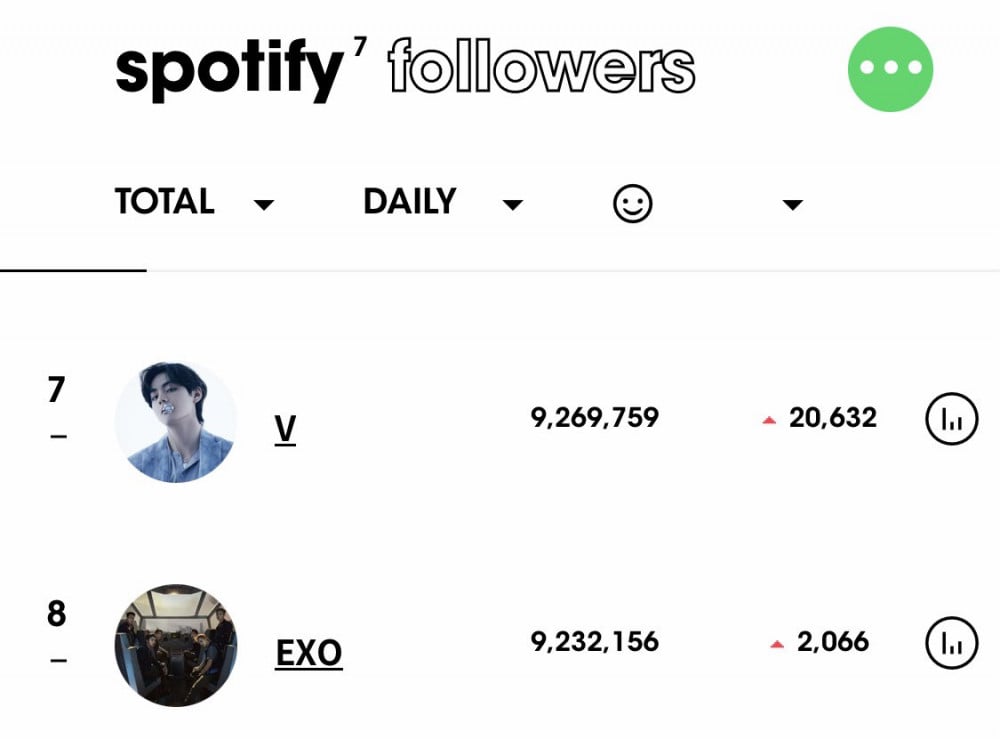Open the chart icon for EXO
Screen dimensions: 1000x739
tap(952, 643)
